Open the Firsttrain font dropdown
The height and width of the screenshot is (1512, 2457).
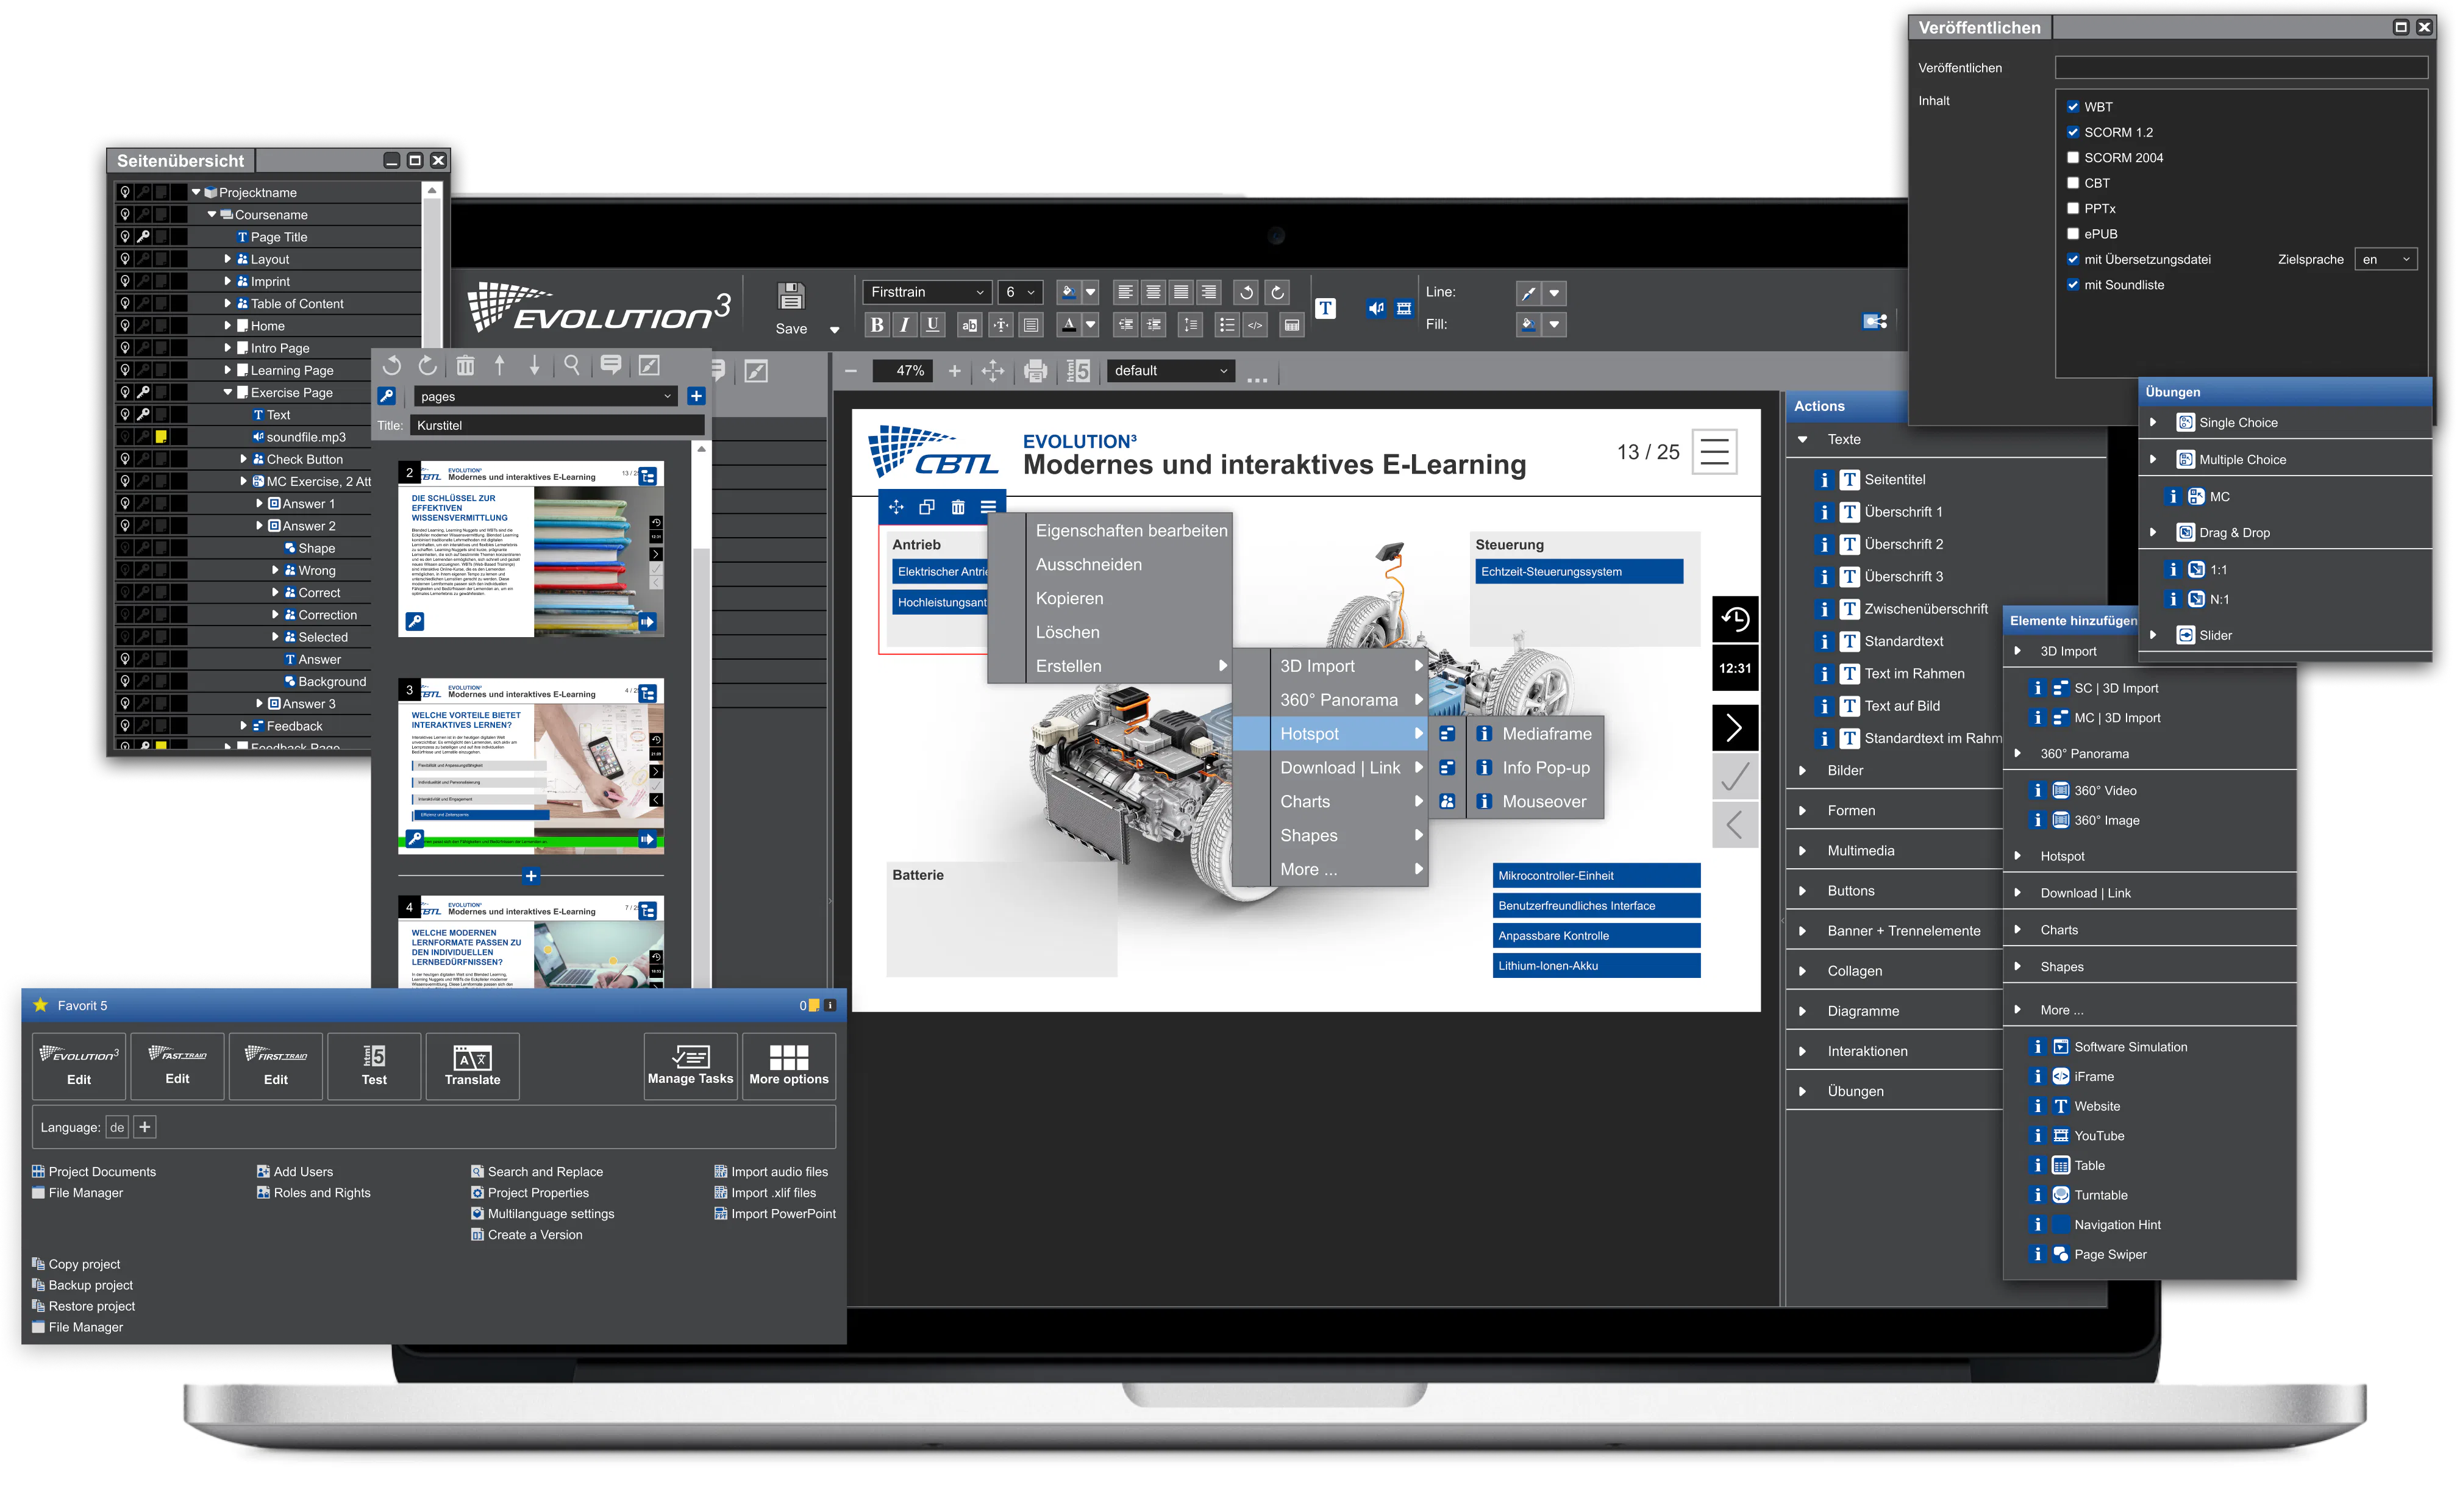927,292
